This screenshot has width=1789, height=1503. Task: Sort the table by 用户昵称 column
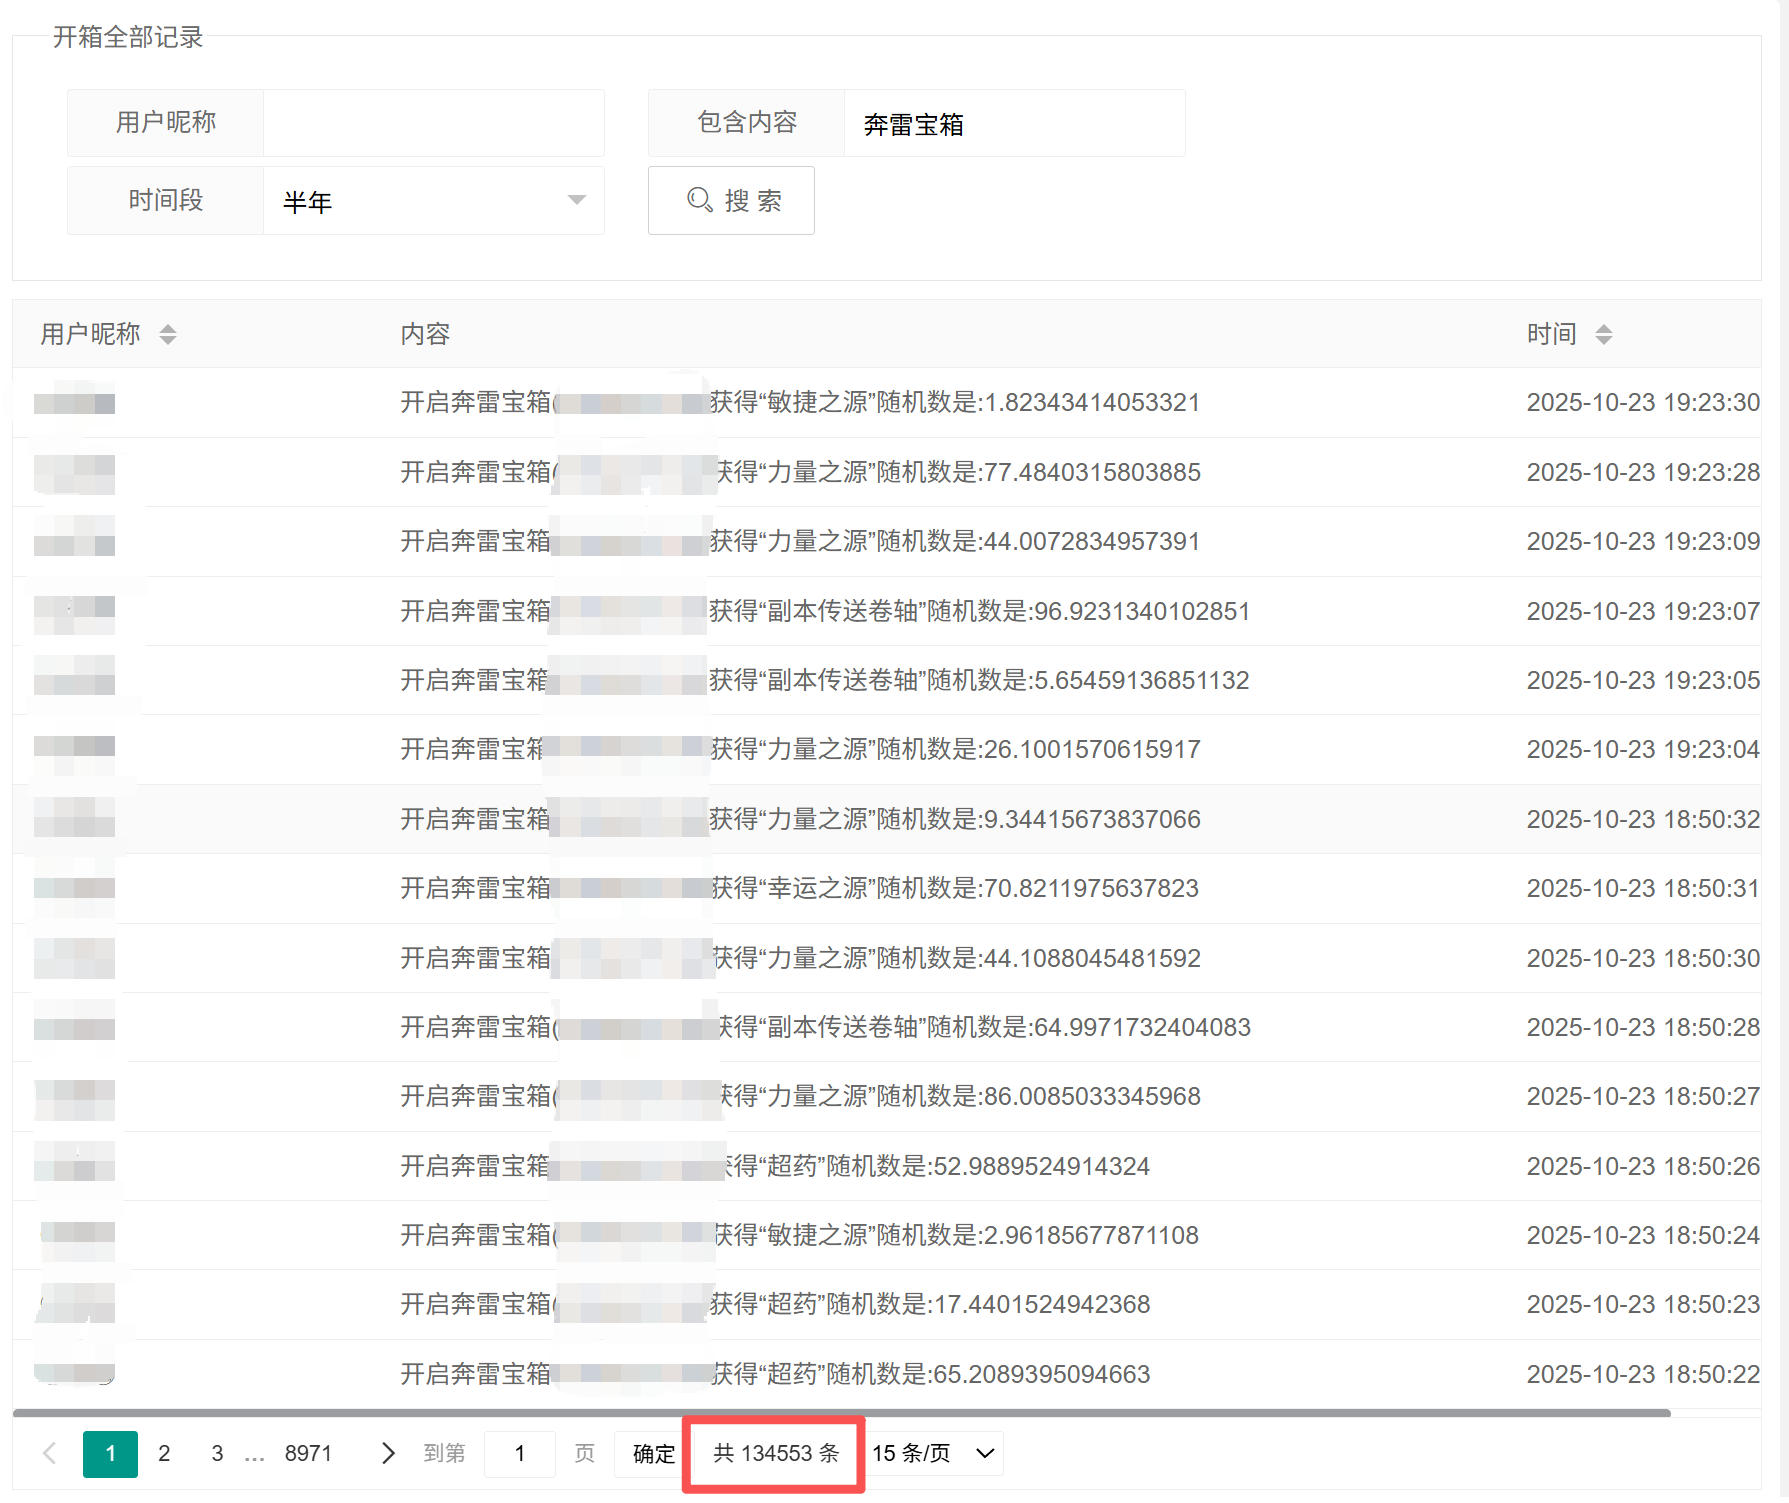(168, 335)
